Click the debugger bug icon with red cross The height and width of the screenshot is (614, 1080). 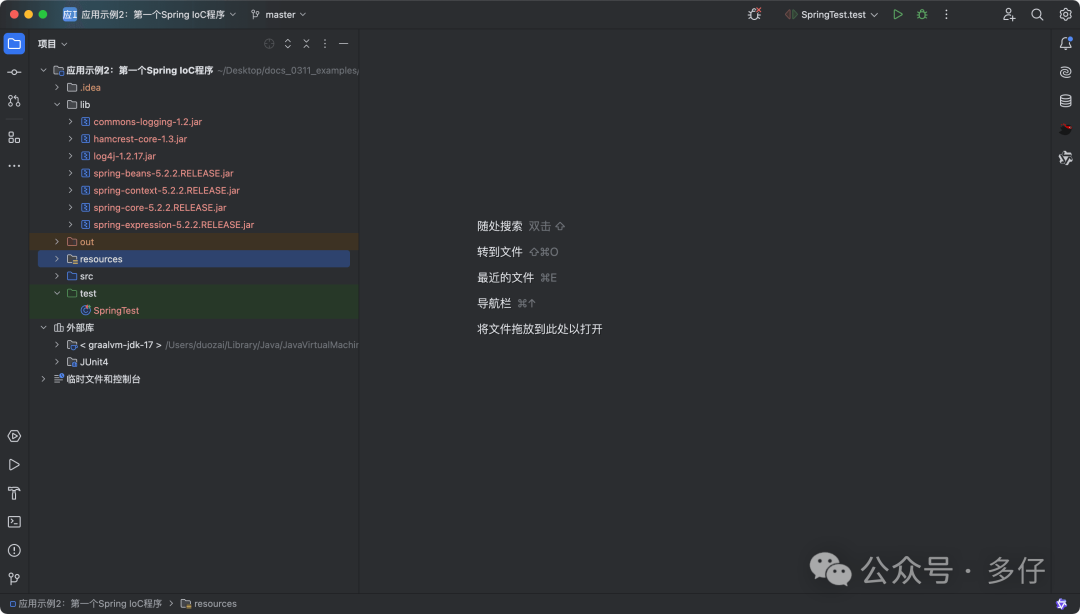tap(754, 14)
